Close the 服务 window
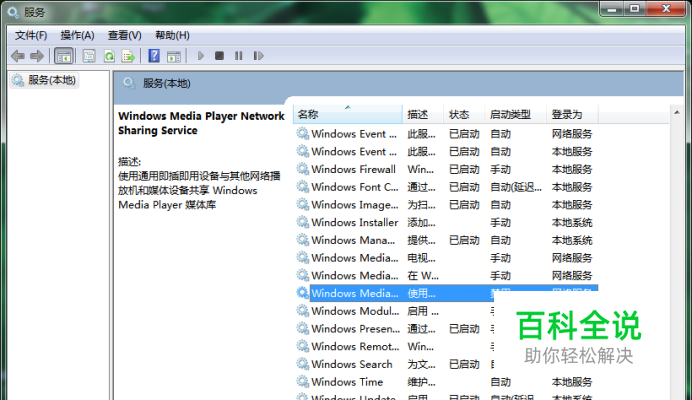 point(666,9)
